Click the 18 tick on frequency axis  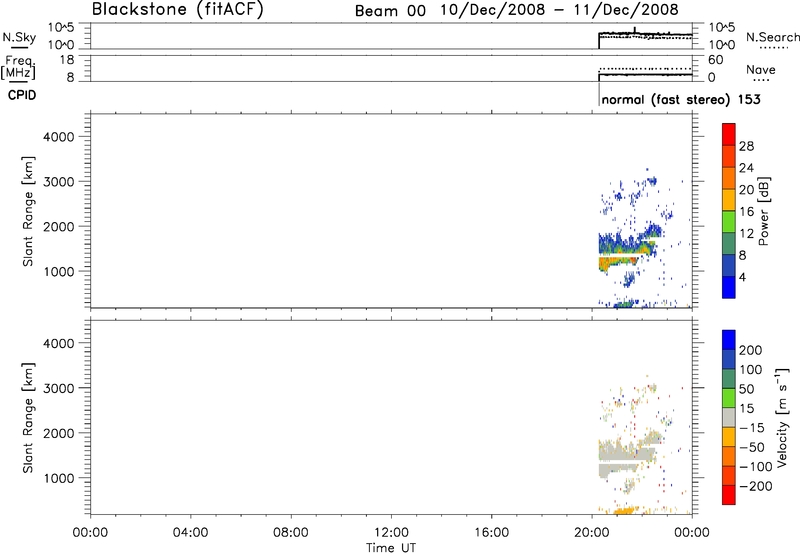pyautogui.click(x=67, y=60)
